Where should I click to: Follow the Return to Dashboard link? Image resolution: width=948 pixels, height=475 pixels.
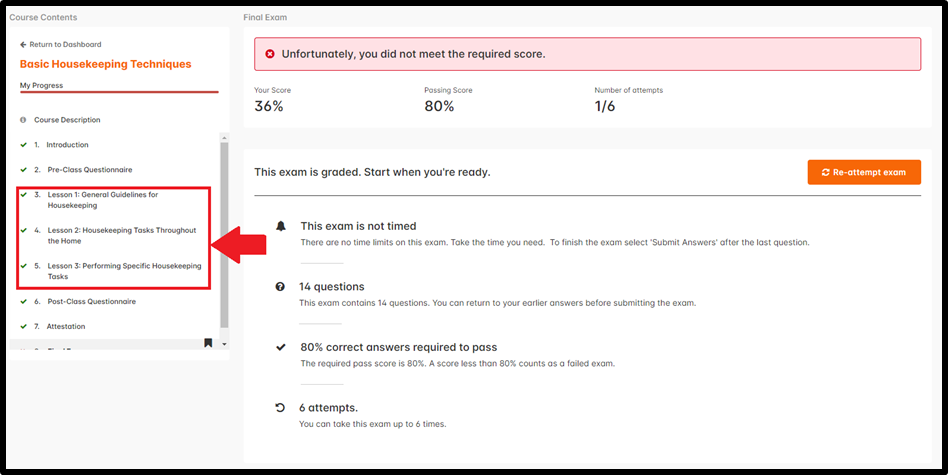pos(65,45)
